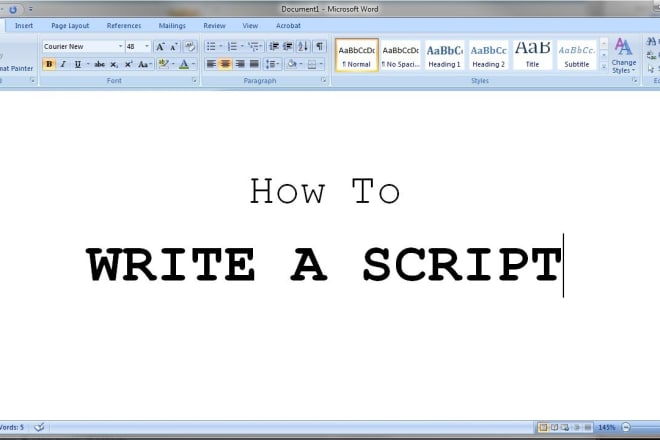Open the Page Layout ribbon tab
Screen dimensions: 660x440
click(x=71, y=25)
